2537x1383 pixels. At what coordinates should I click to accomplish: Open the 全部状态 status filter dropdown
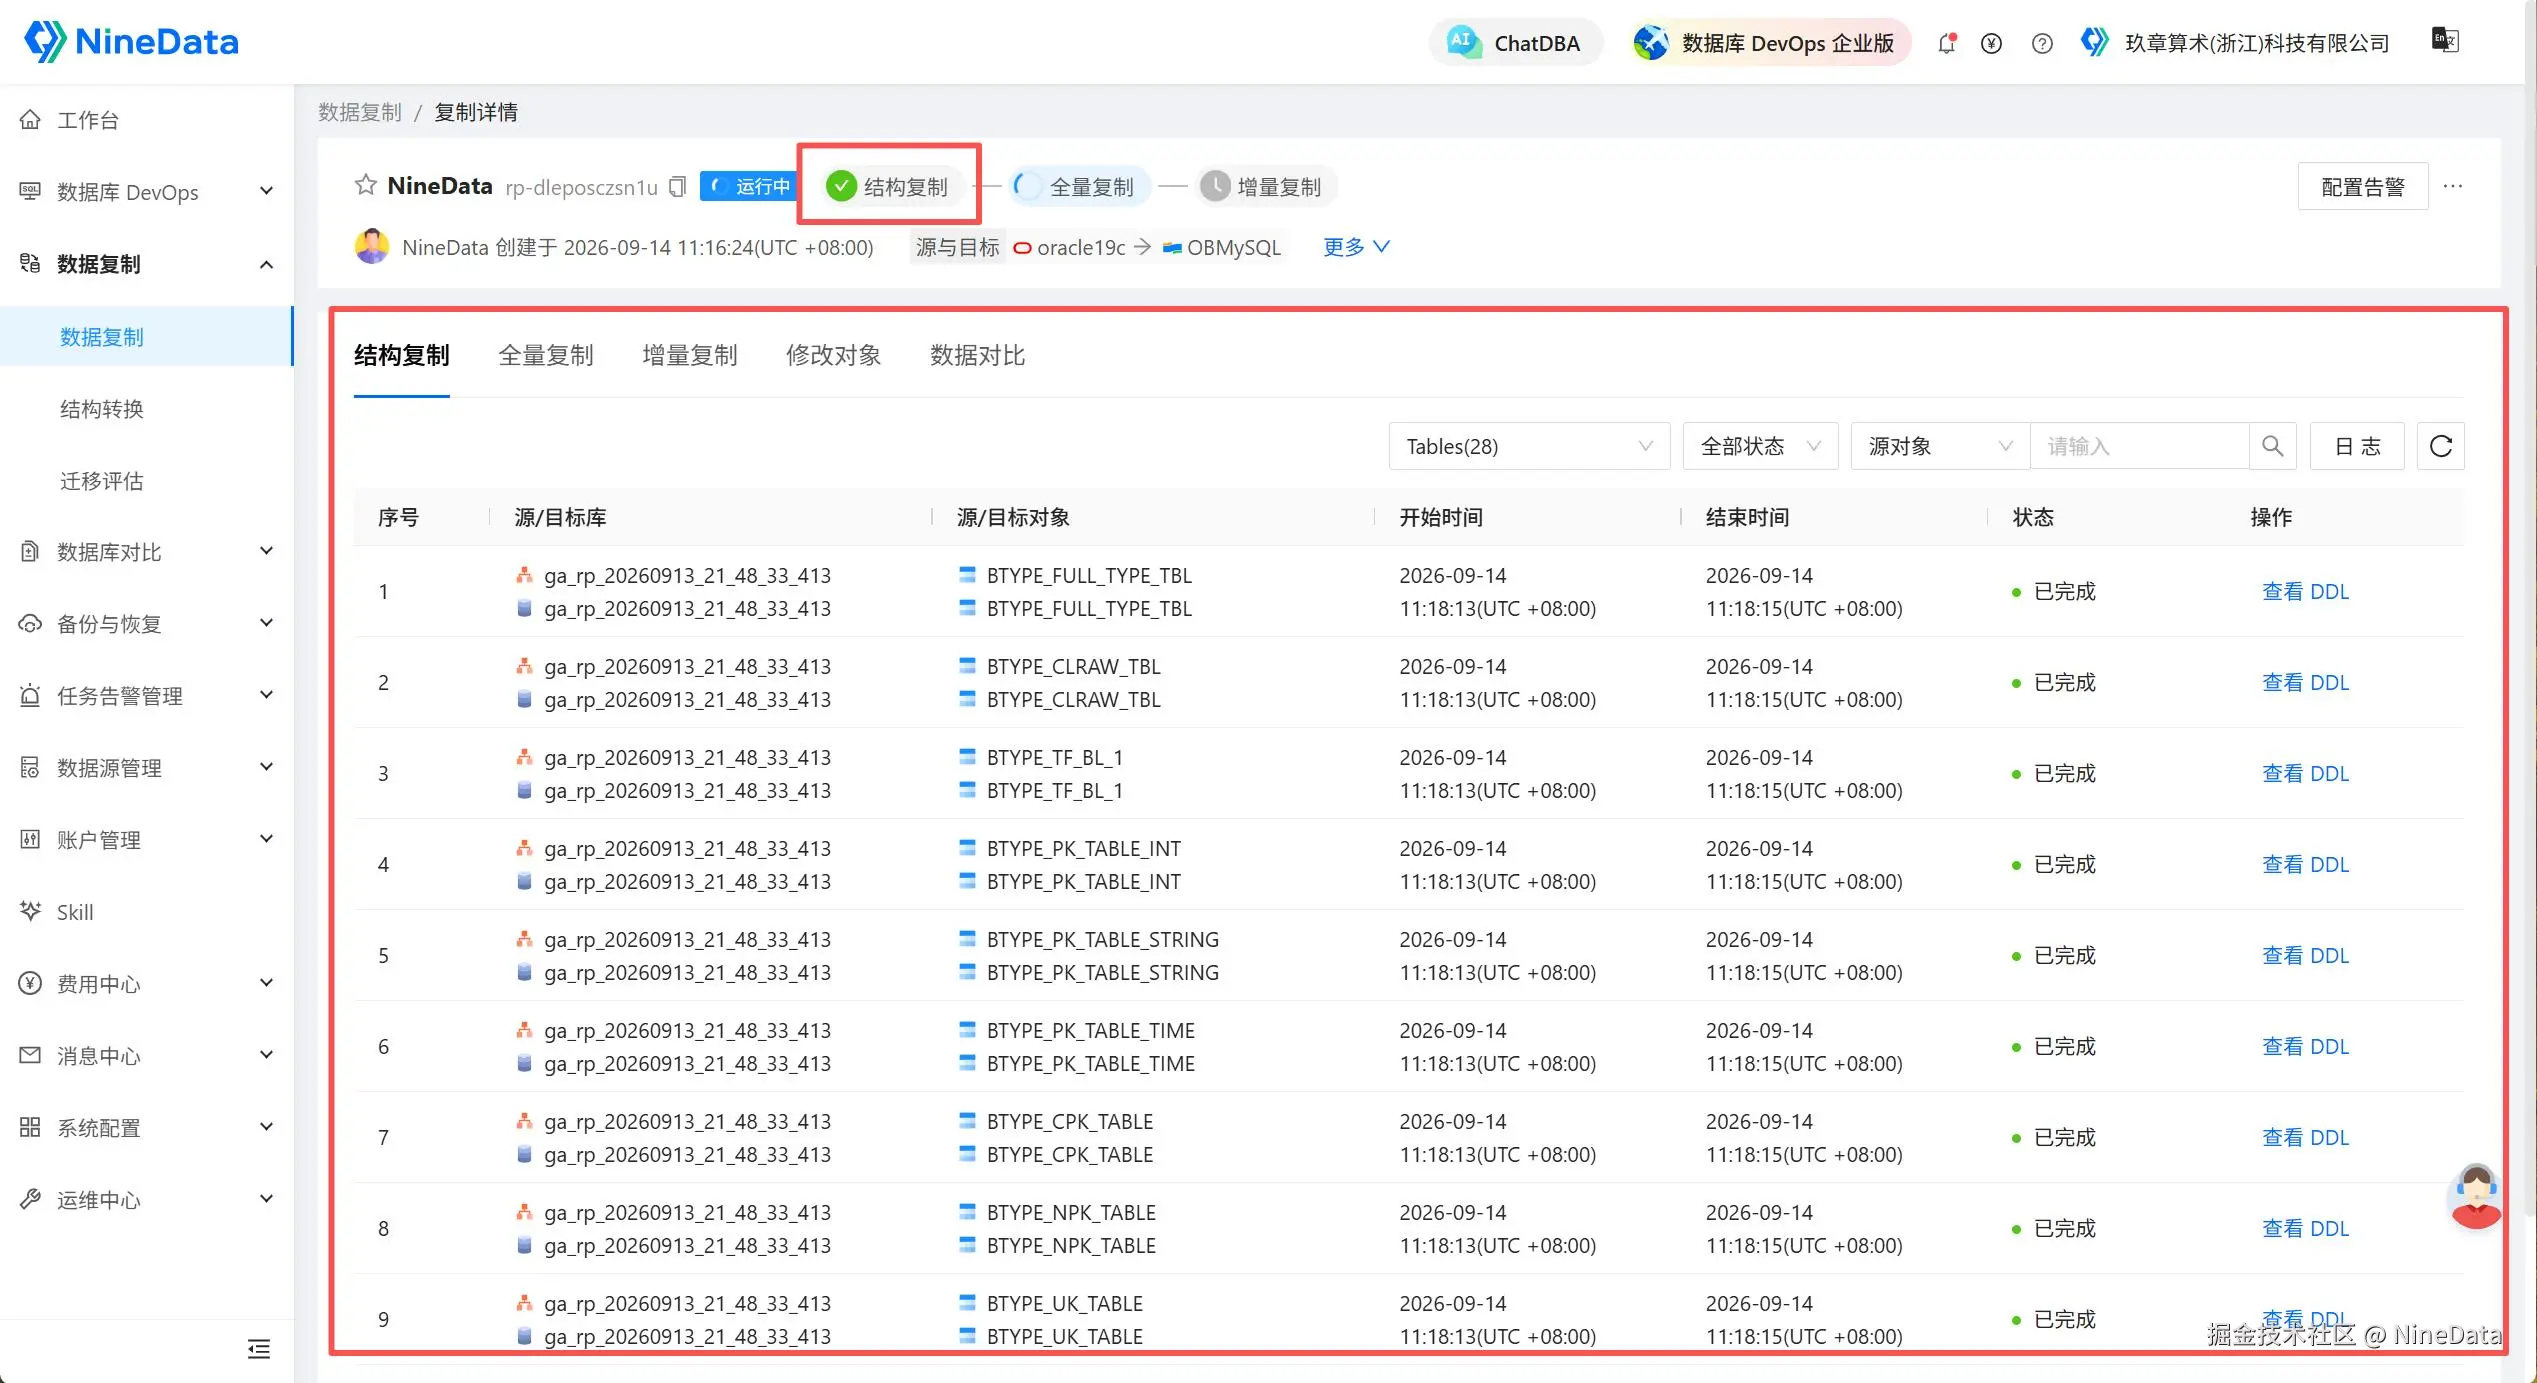pos(1760,446)
